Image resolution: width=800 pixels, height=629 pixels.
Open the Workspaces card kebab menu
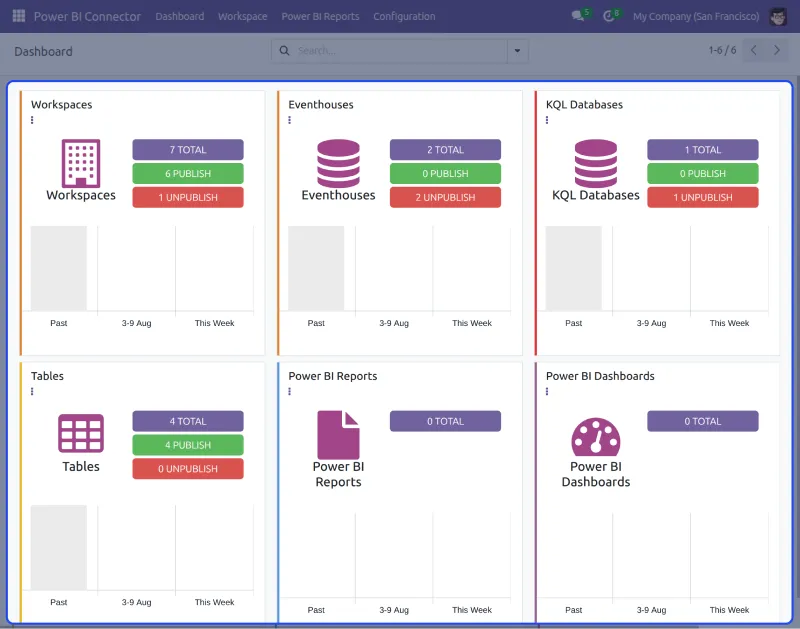(31, 120)
